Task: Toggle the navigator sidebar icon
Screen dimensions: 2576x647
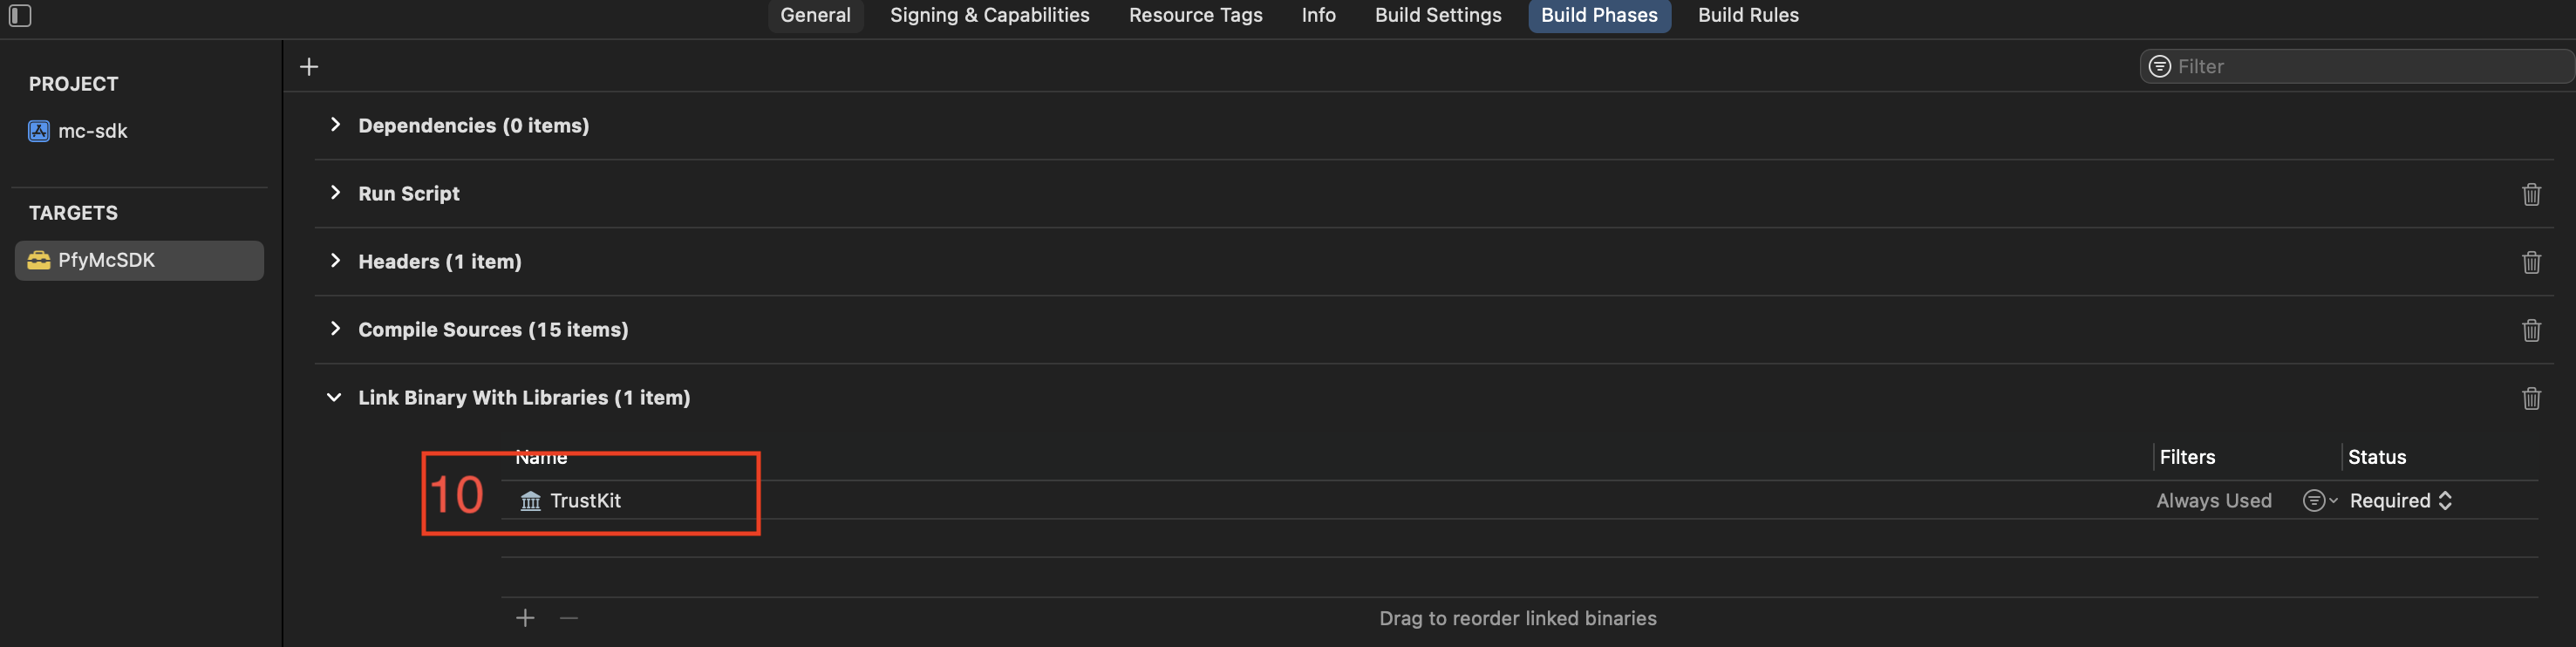Action: click(x=20, y=15)
